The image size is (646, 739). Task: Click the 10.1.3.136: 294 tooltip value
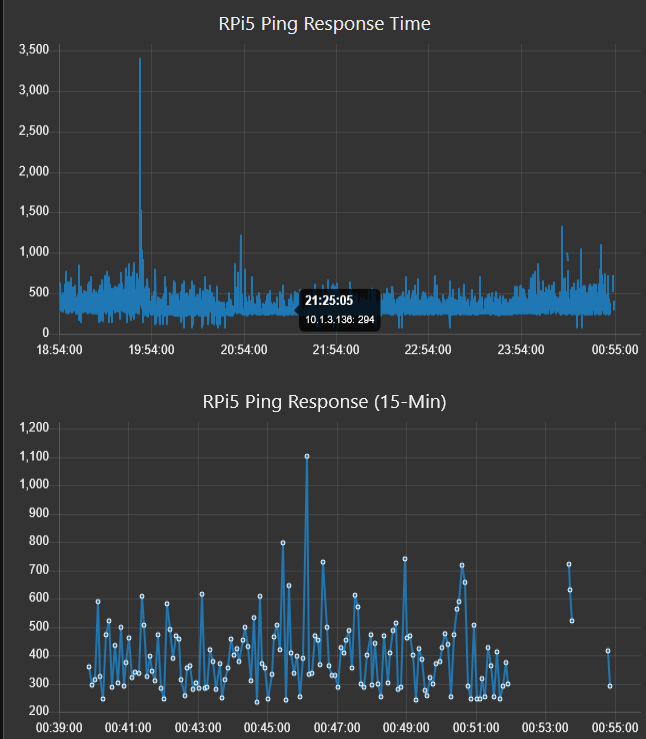tap(339, 320)
